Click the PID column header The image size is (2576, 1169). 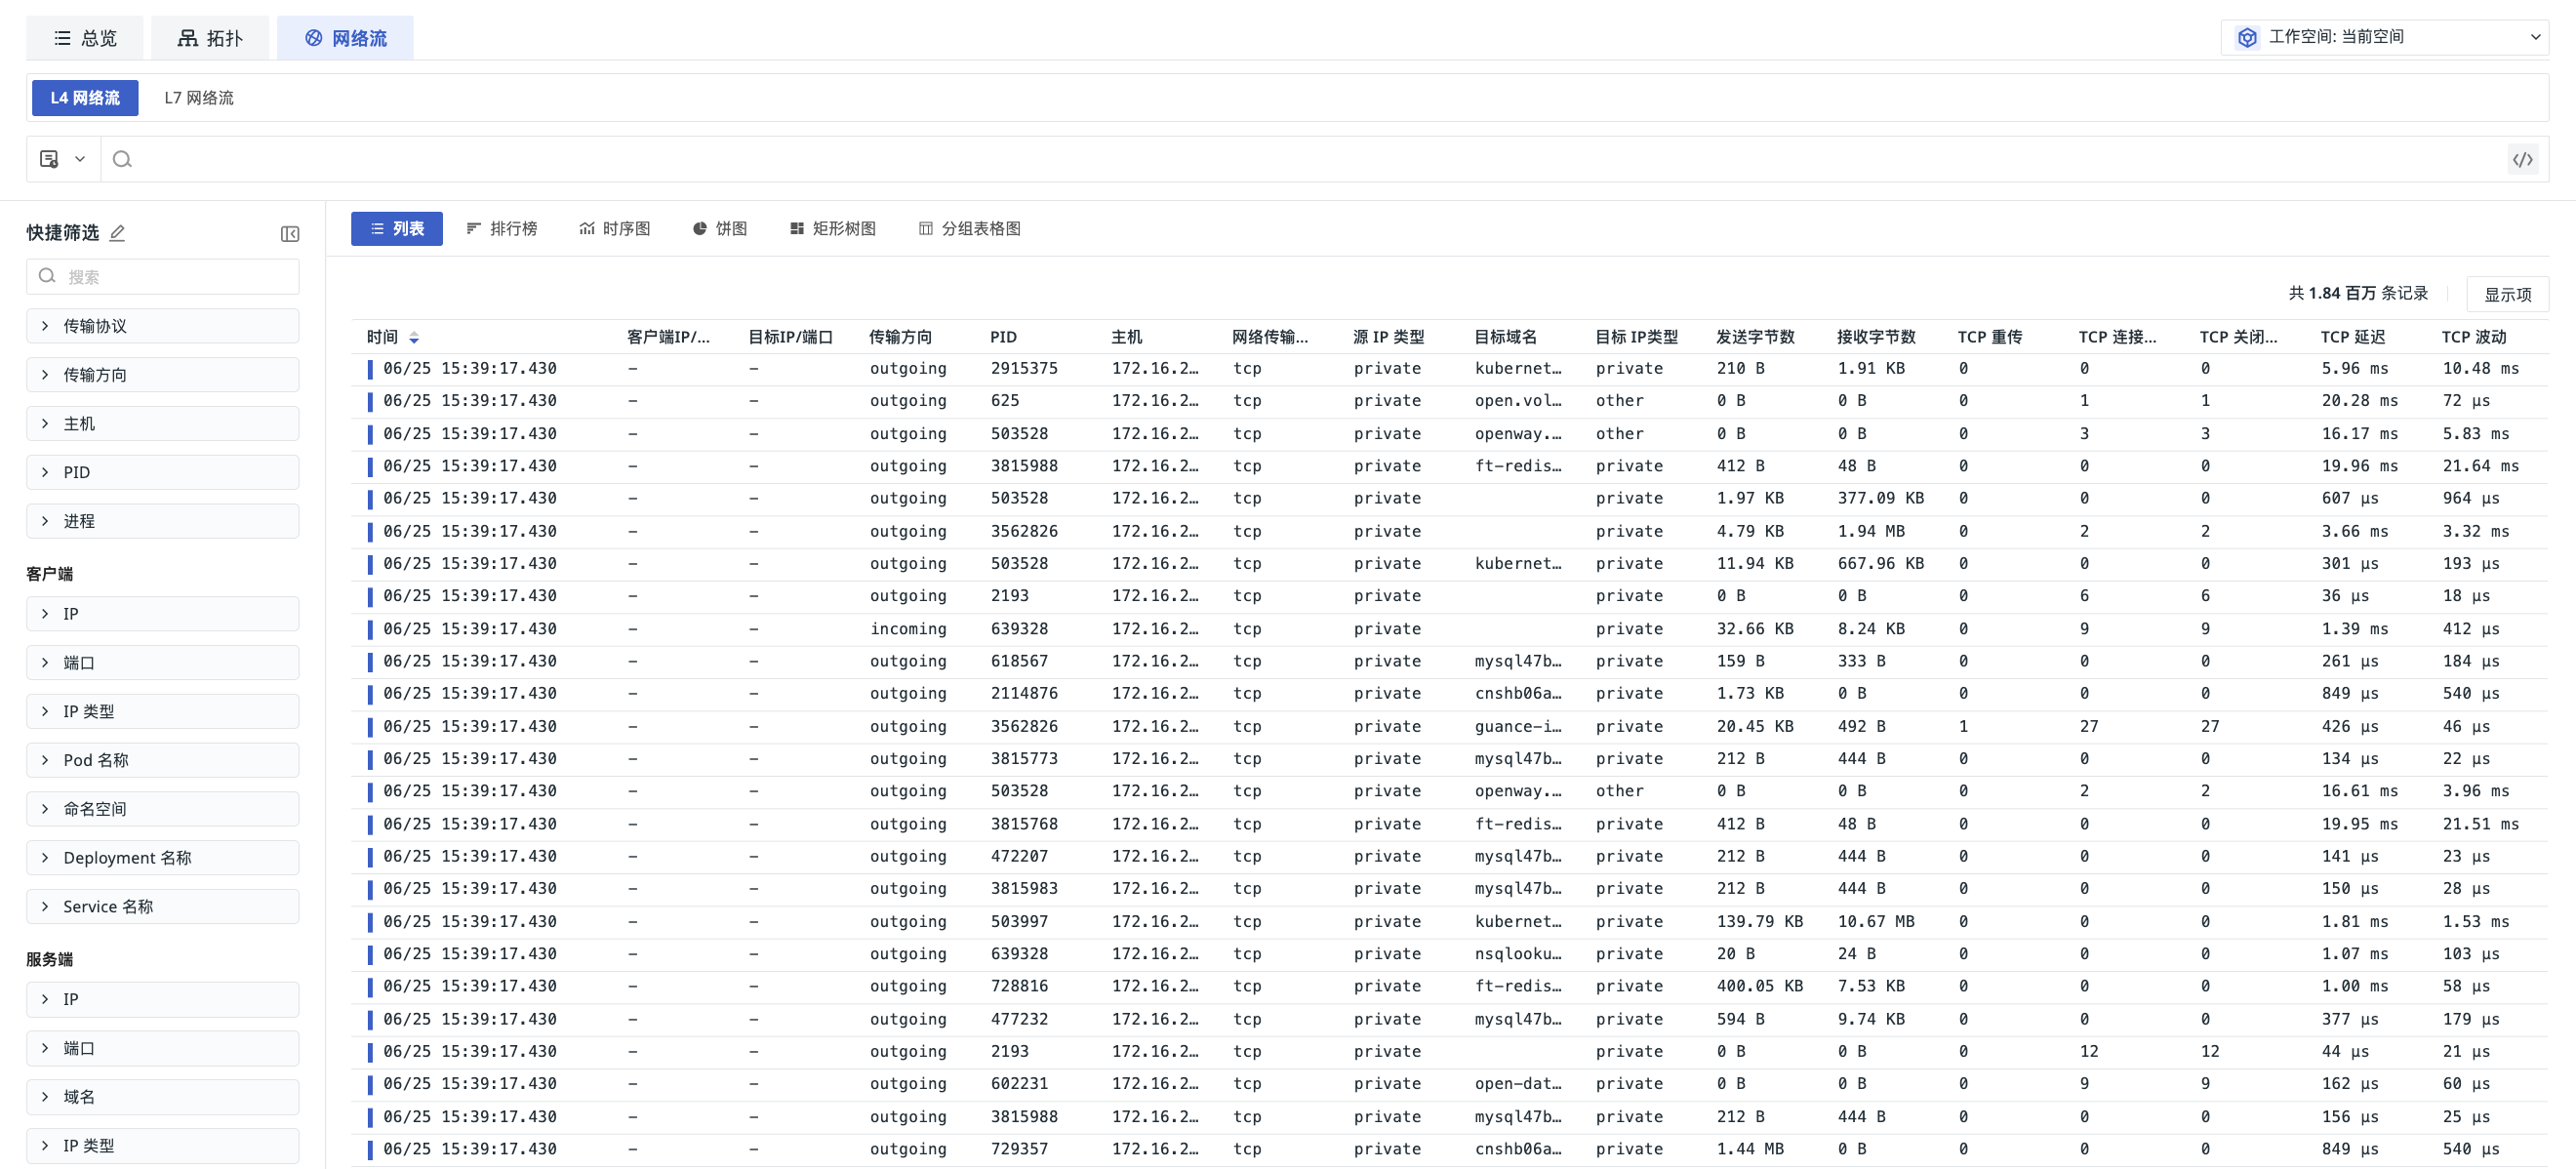pyautogui.click(x=1003, y=337)
